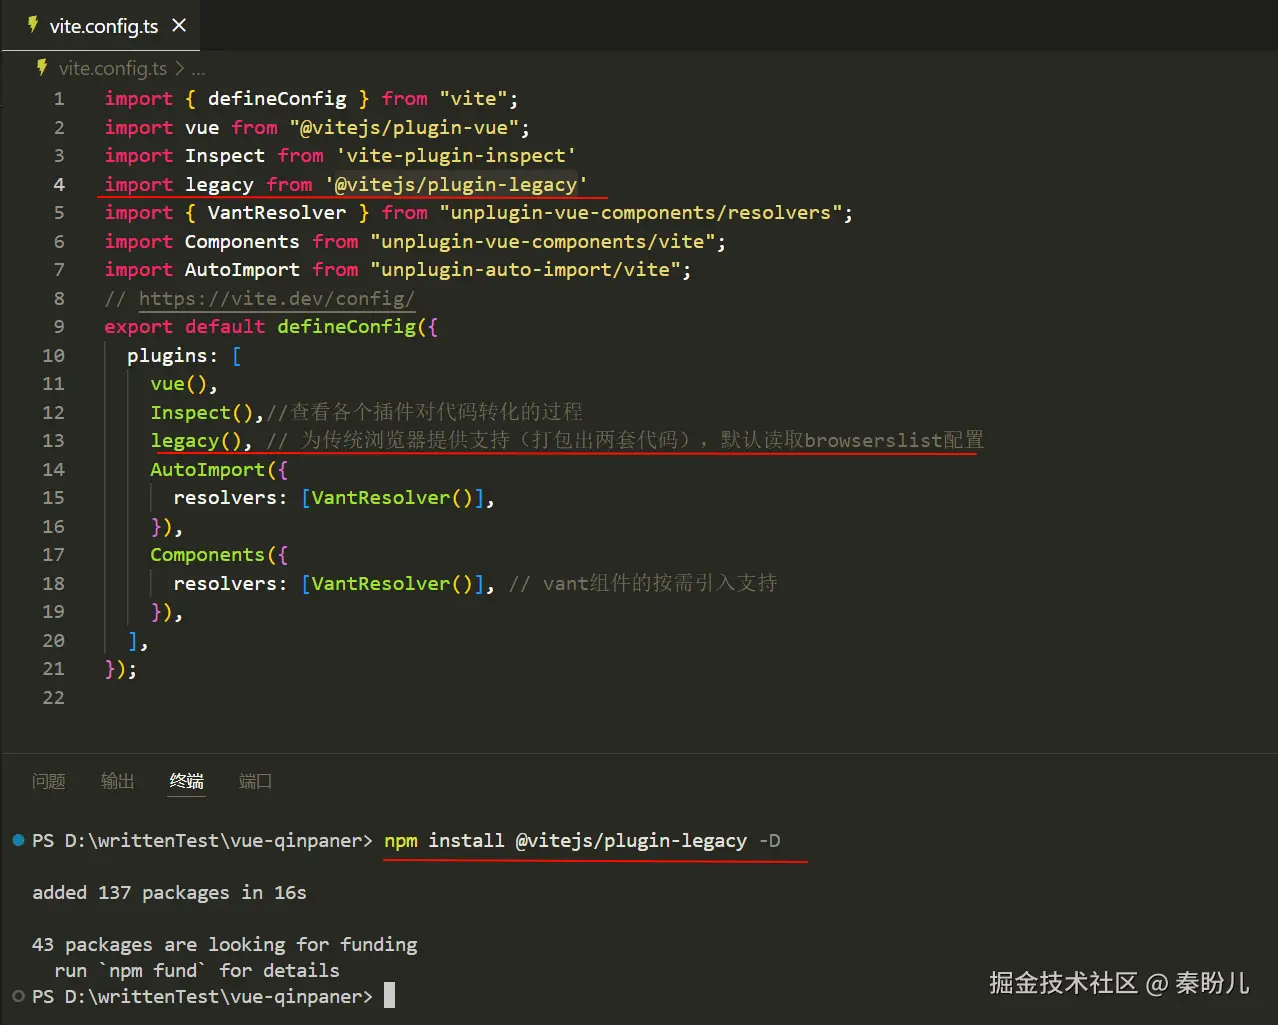Click AutoImport on line 14
Viewport: 1278px width, 1025px height.
coord(207,469)
